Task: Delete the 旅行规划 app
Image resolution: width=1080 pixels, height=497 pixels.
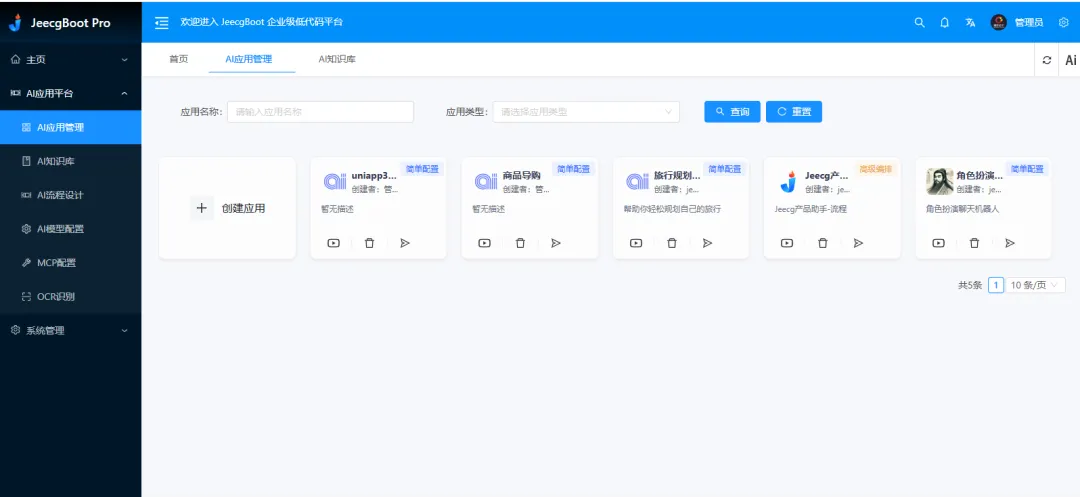Action: 672,243
